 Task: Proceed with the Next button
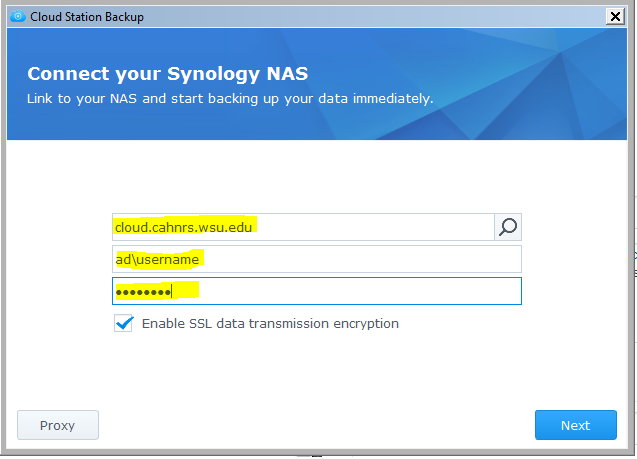tap(576, 425)
